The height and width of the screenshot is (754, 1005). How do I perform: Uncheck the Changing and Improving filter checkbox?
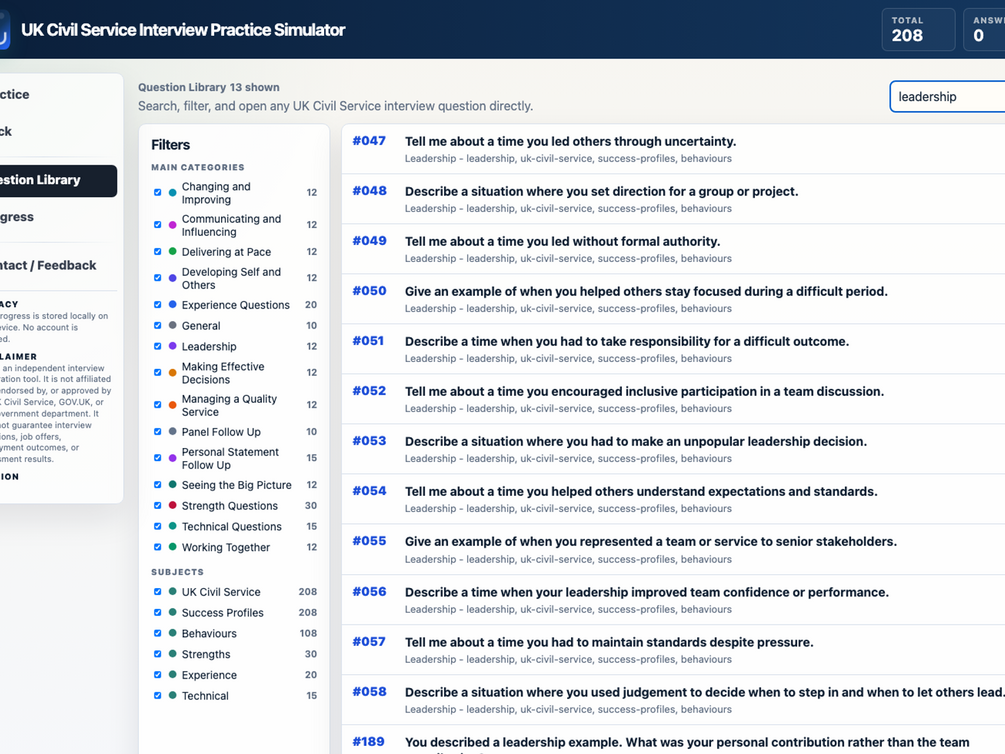[158, 192]
